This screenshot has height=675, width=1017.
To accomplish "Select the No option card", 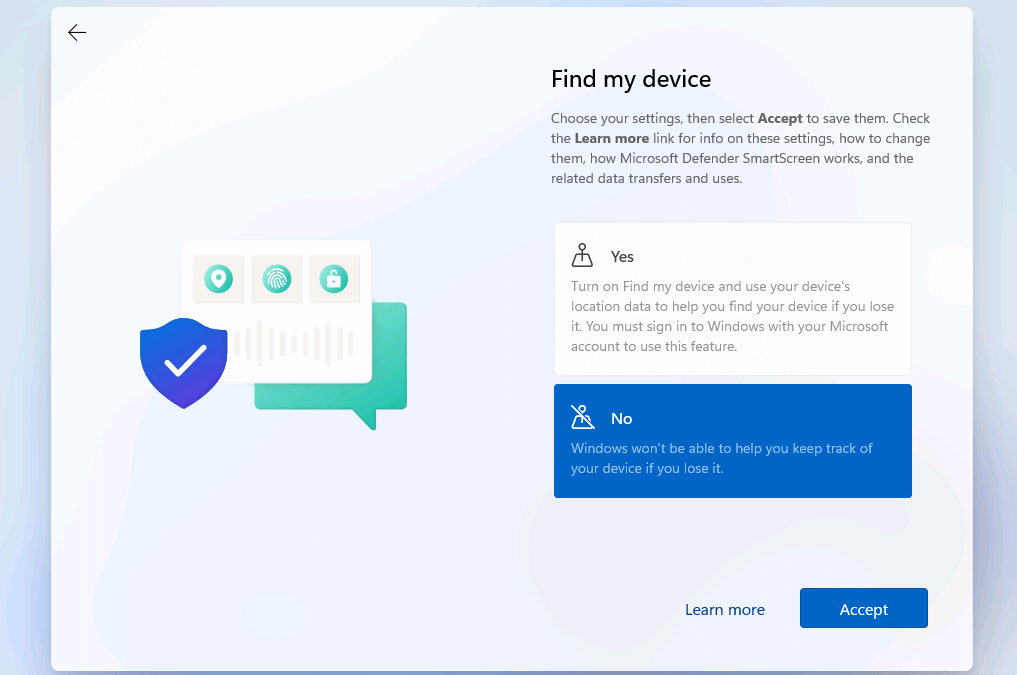I will click(x=732, y=441).
